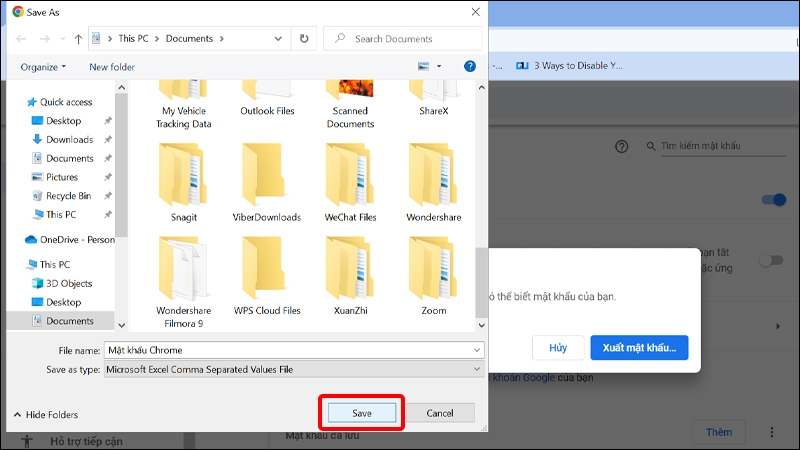
Task: Open the ShareX folder
Action: click(434, 99)
